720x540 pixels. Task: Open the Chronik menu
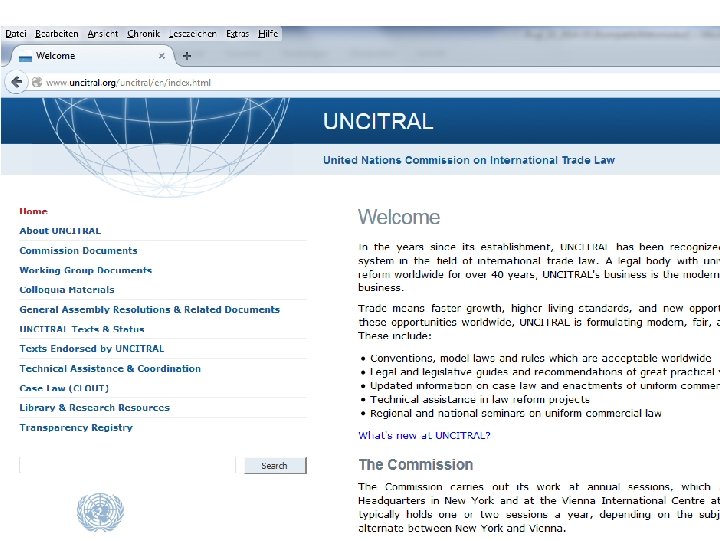tap(144, 34)
